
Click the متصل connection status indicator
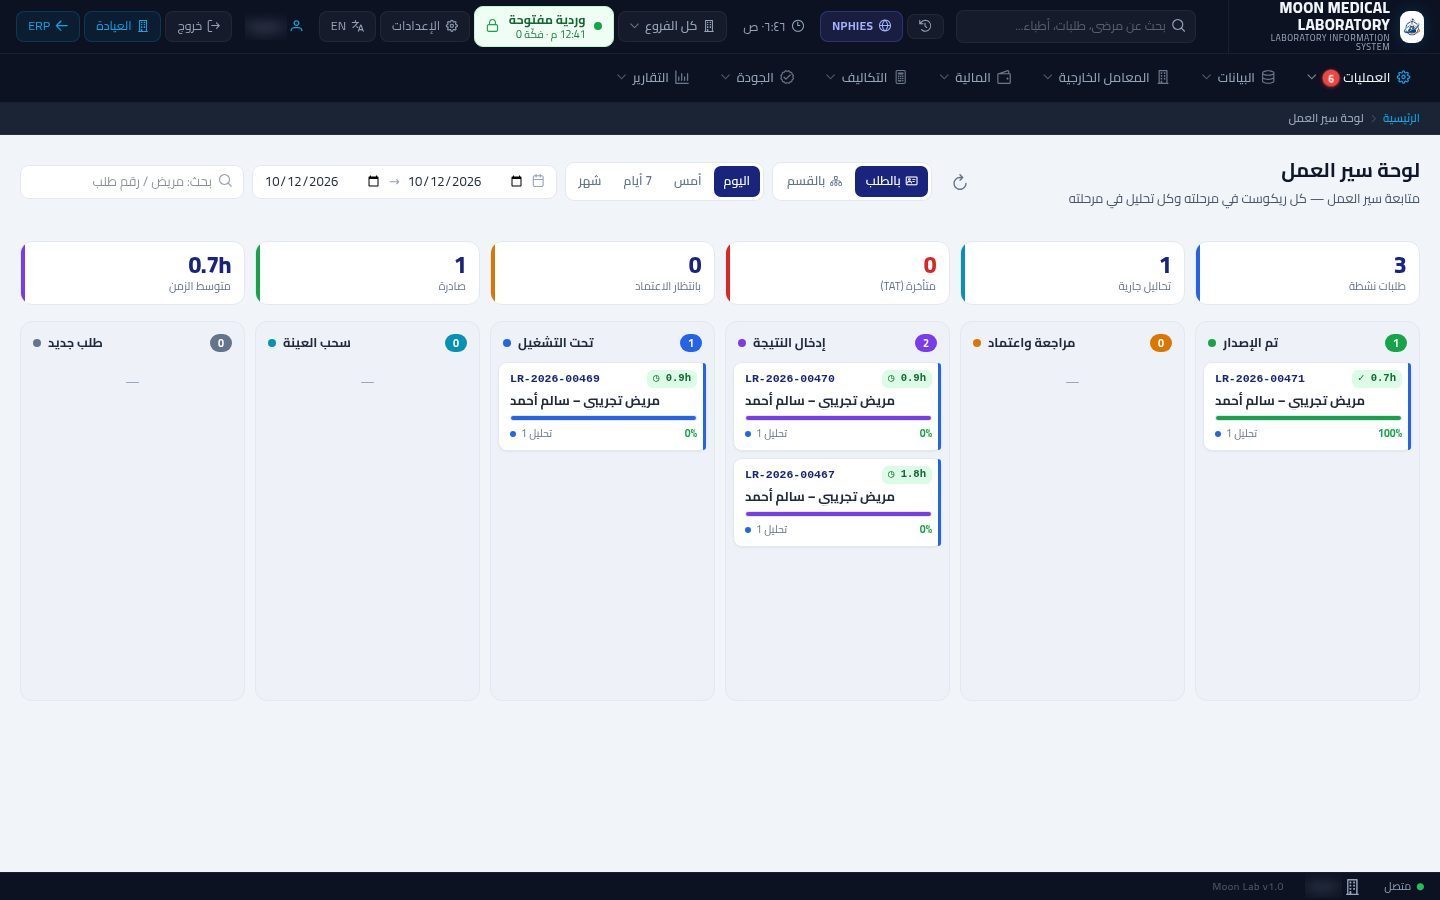pos(1403,887)
